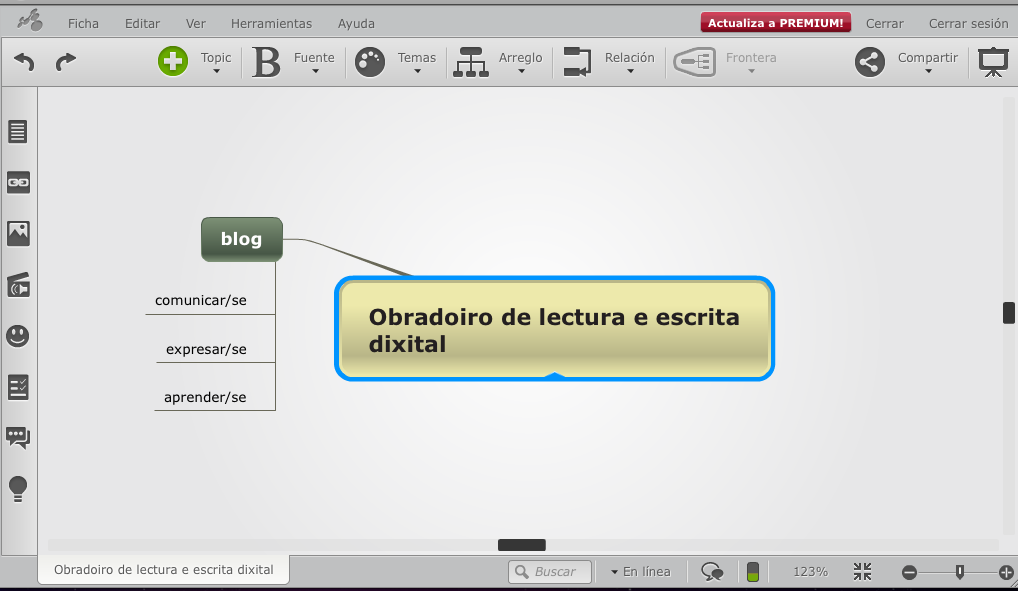
Task: Click Actualiza a PREMIUM button
Action: coord(776,23)
